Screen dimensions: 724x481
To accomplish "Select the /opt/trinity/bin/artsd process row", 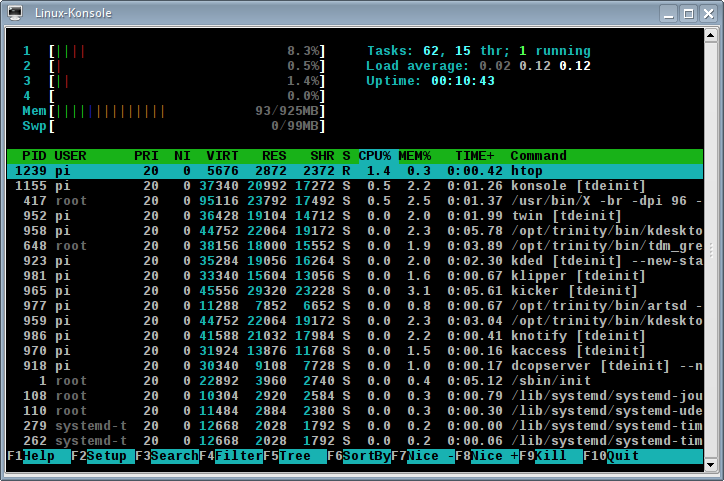I will pos(355,306).
